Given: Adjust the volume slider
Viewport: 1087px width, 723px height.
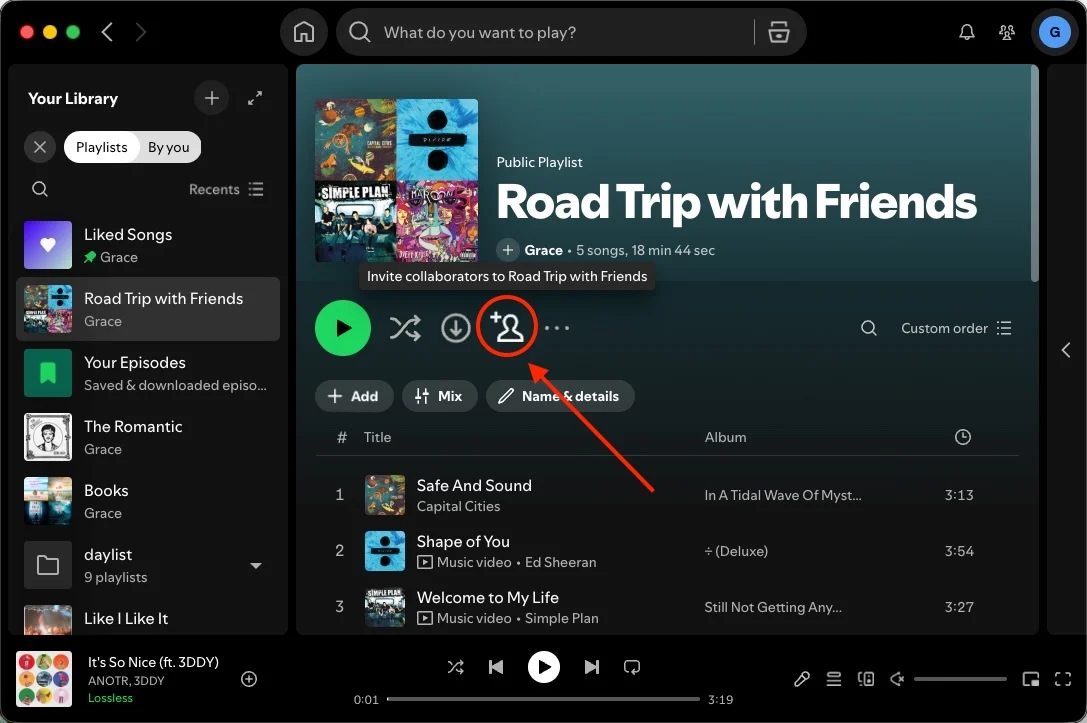Looking at the screenshot, I should [x=960, y=679].
